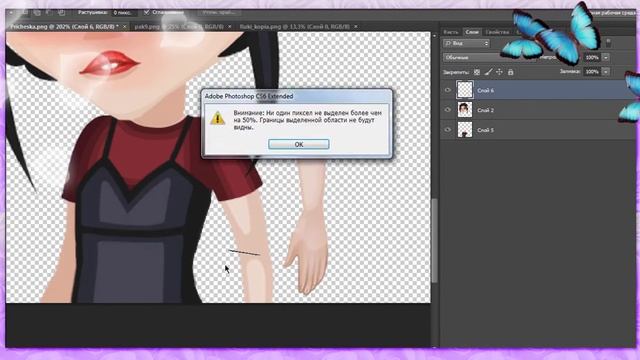Click the layer opacity 100% field
This screenshot has height=360, width=640.
coord(592,58)
